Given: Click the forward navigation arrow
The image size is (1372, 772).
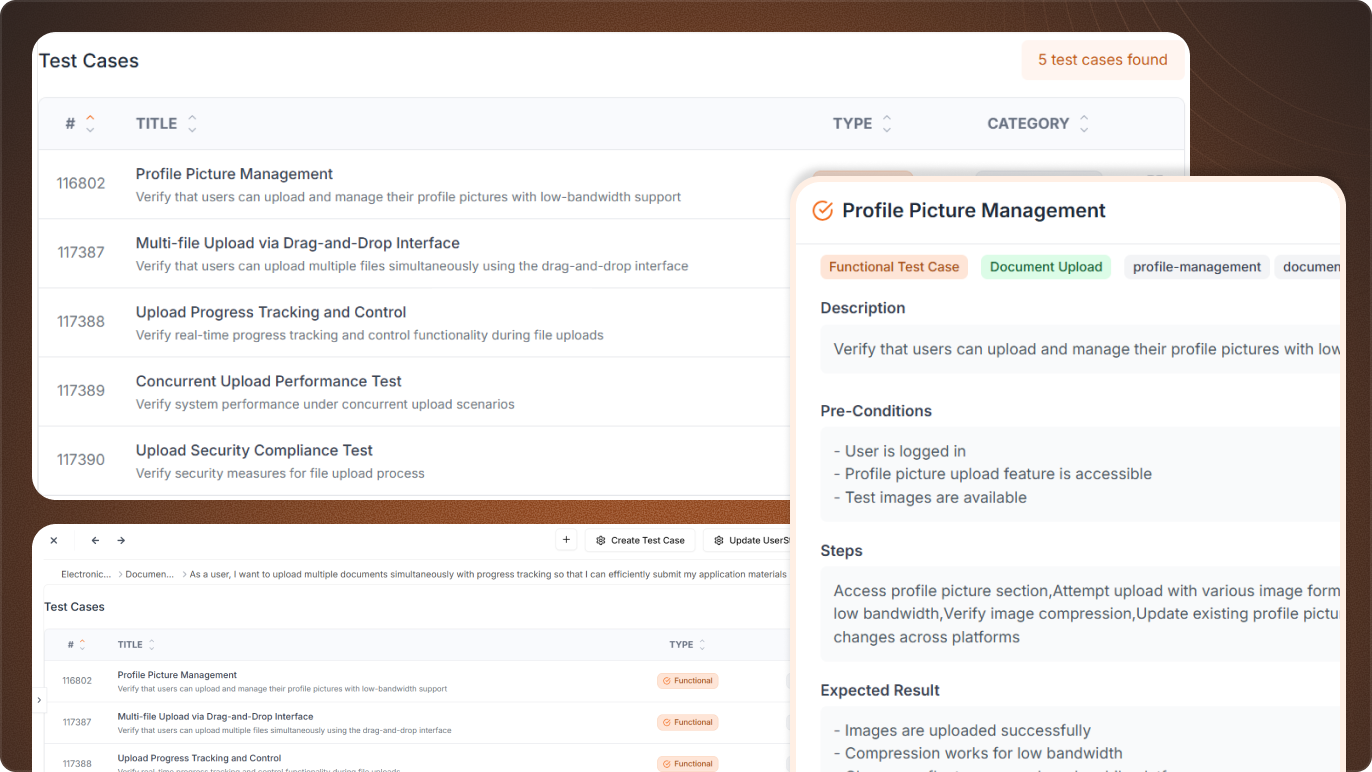Looking at the screenshot, I should click(121, 540).
